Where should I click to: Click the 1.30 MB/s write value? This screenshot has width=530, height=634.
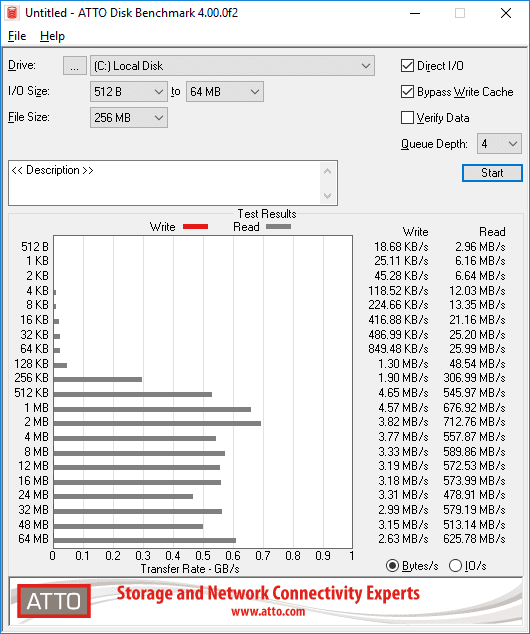pyautogui.click(x=403, y=363)
